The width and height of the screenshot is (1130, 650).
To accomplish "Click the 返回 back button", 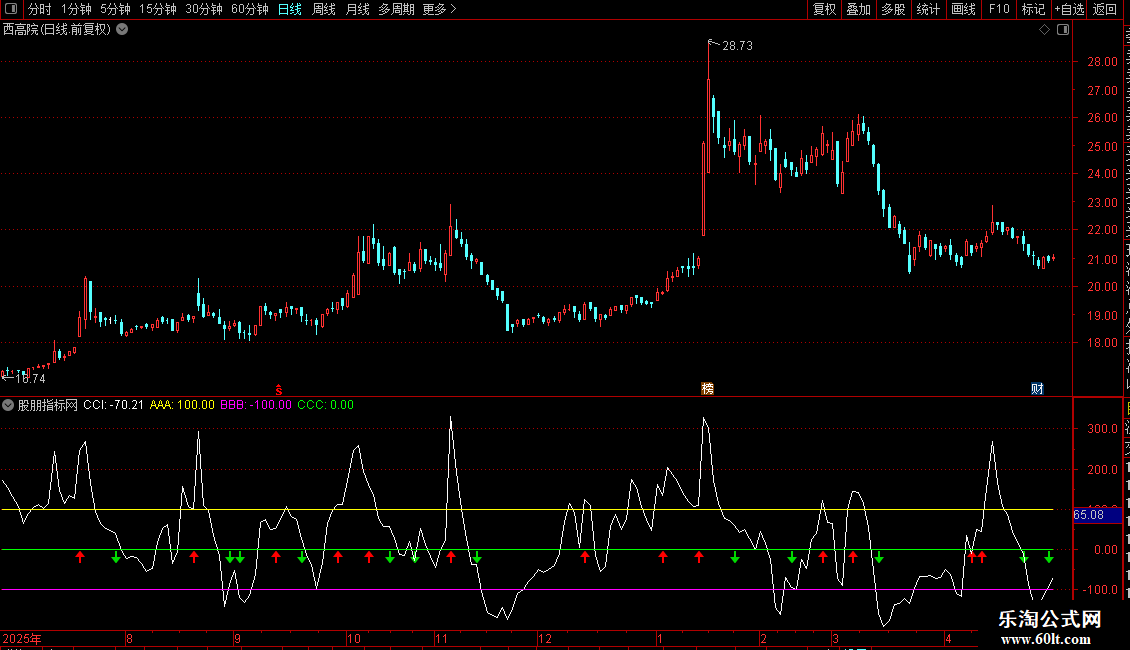I will (1104, 9).
